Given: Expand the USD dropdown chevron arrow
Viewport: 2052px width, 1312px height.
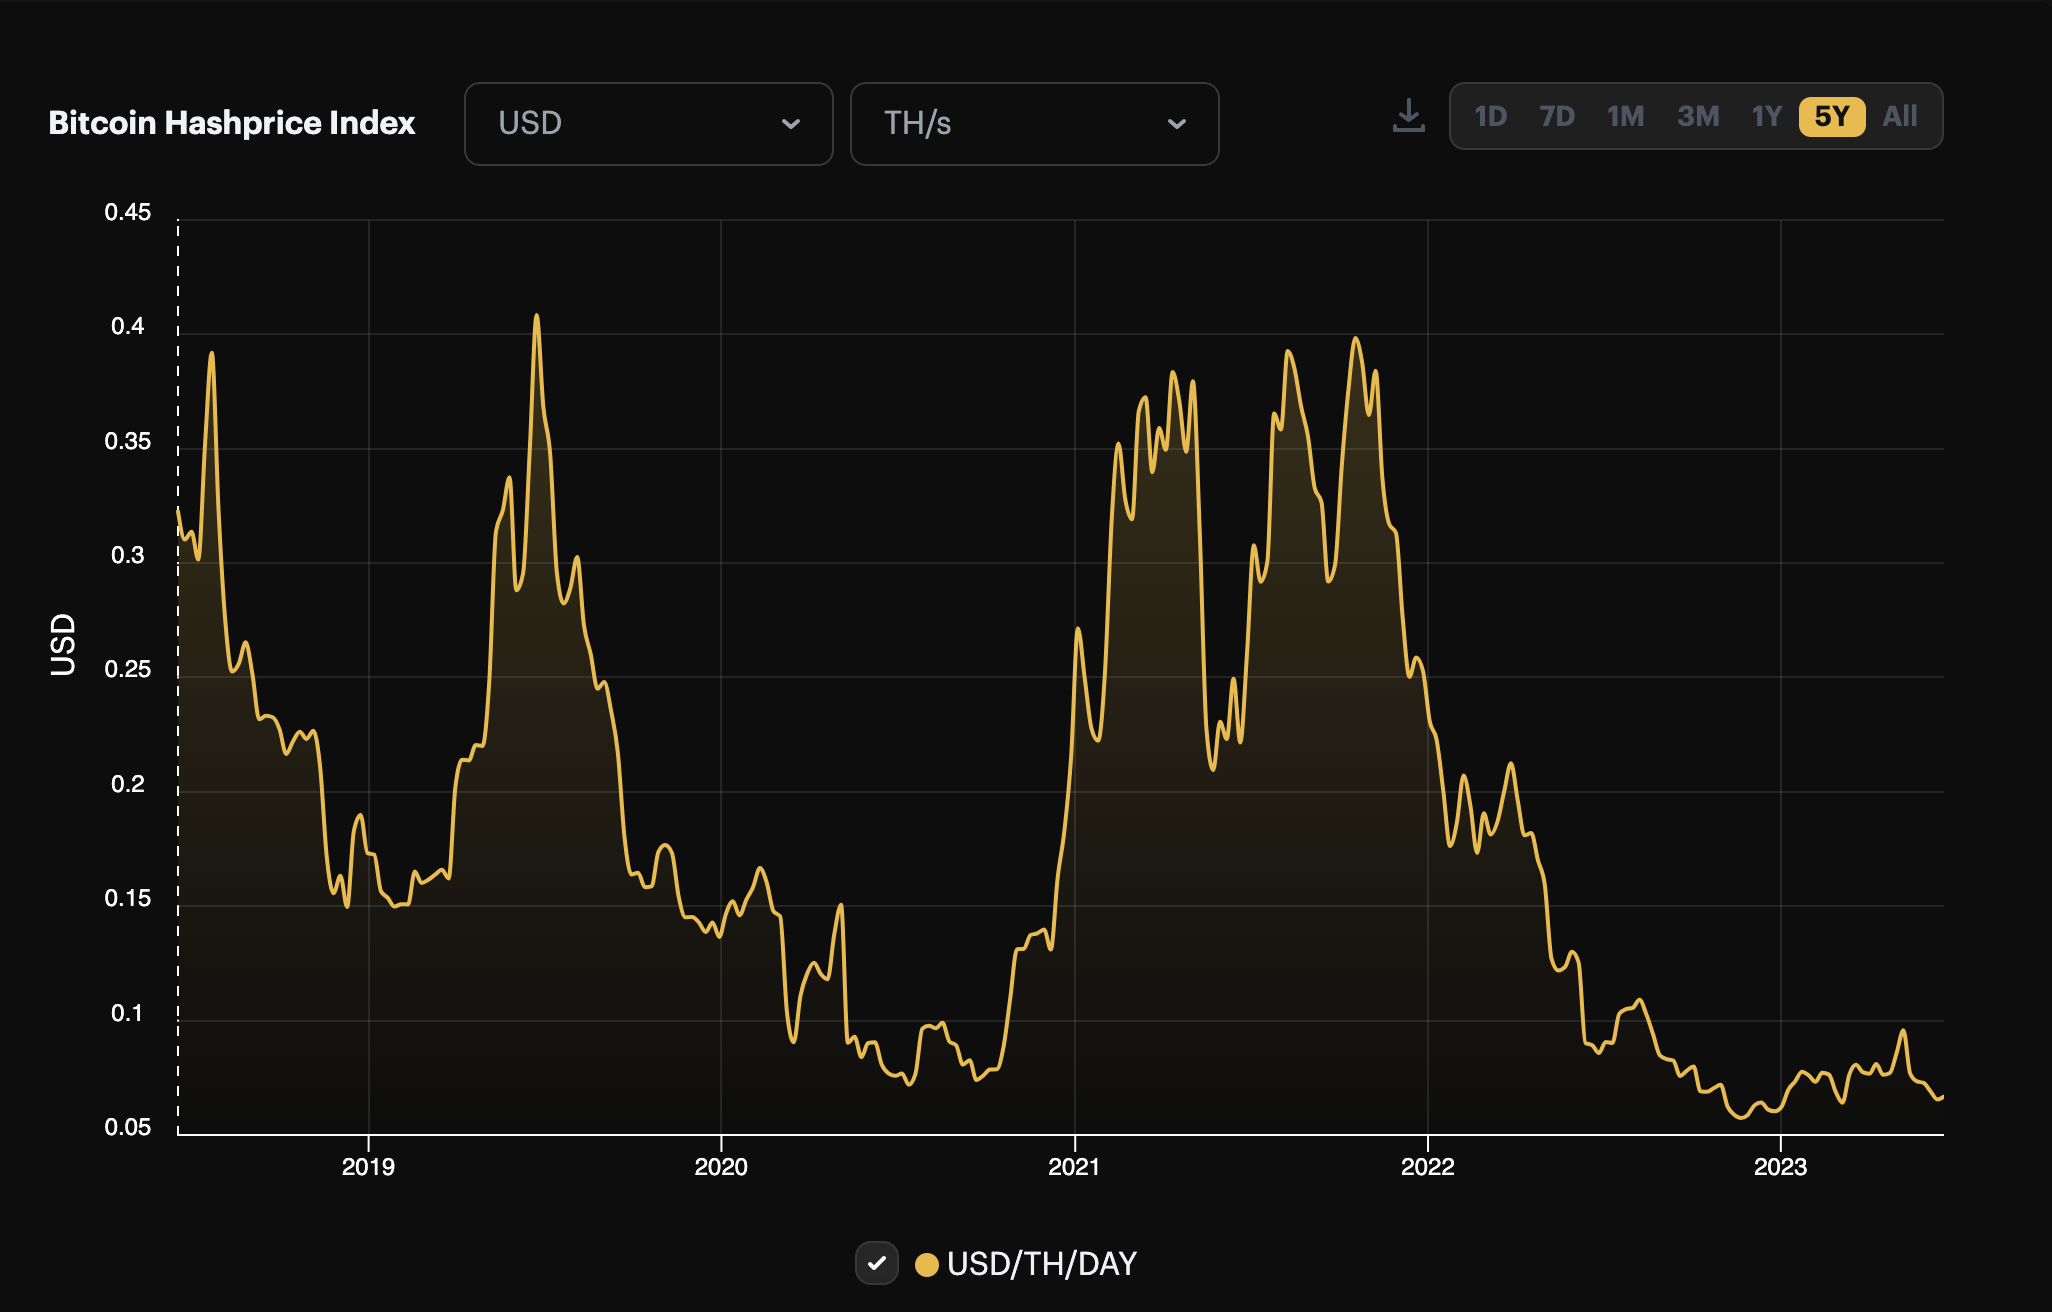Looking at the screenshot, I should tap(791, 124).
